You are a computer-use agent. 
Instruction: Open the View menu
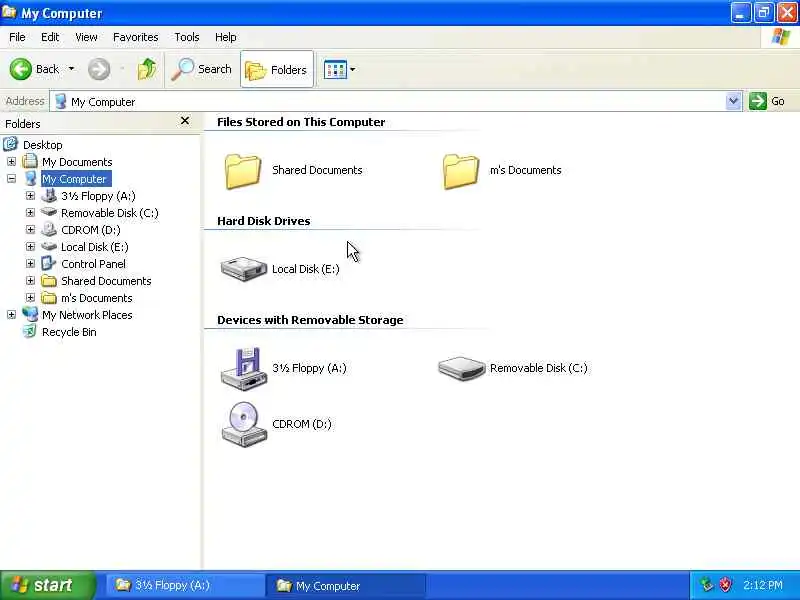(86, 37)
